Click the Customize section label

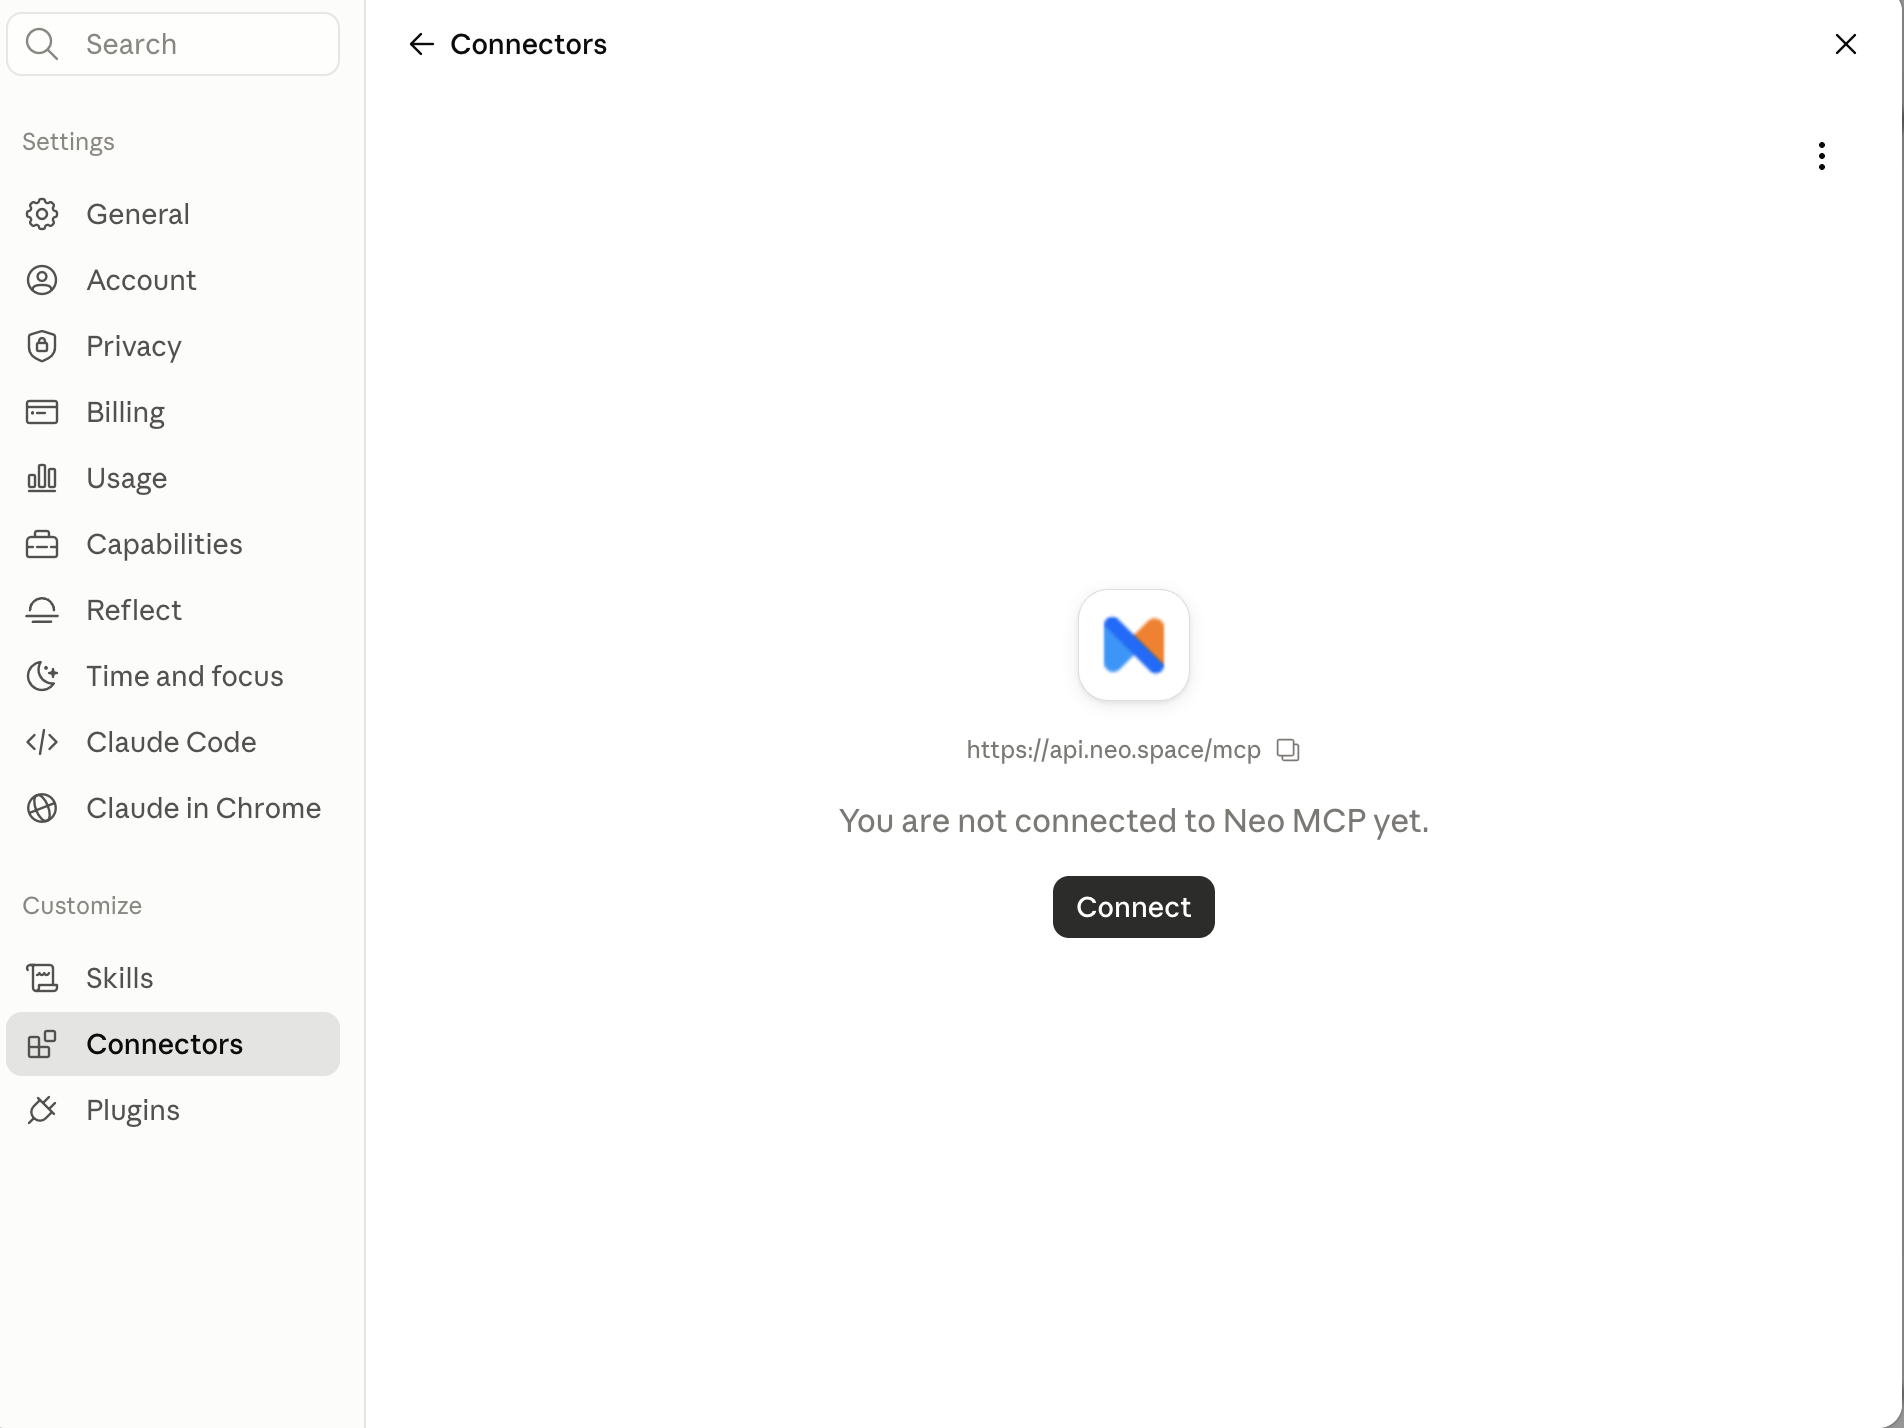coord(82,906)
